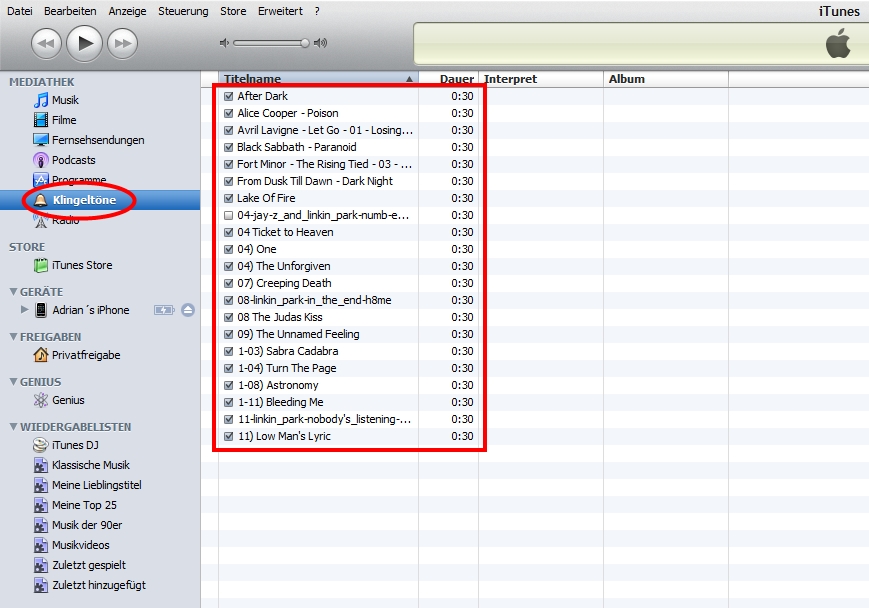Click the next track fast-forward button
The width and height of the screenshot is (869, 608).
click(x=122, y=43)
